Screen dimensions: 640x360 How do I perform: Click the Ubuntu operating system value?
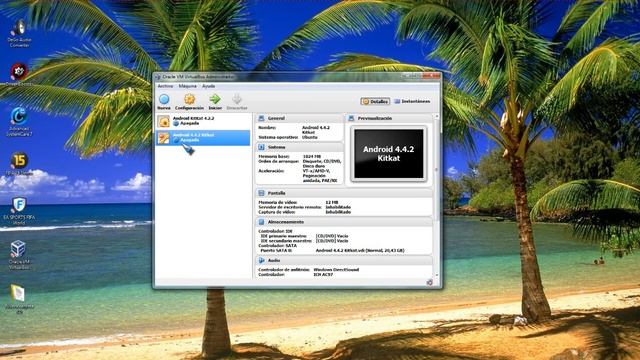(310, 137)
